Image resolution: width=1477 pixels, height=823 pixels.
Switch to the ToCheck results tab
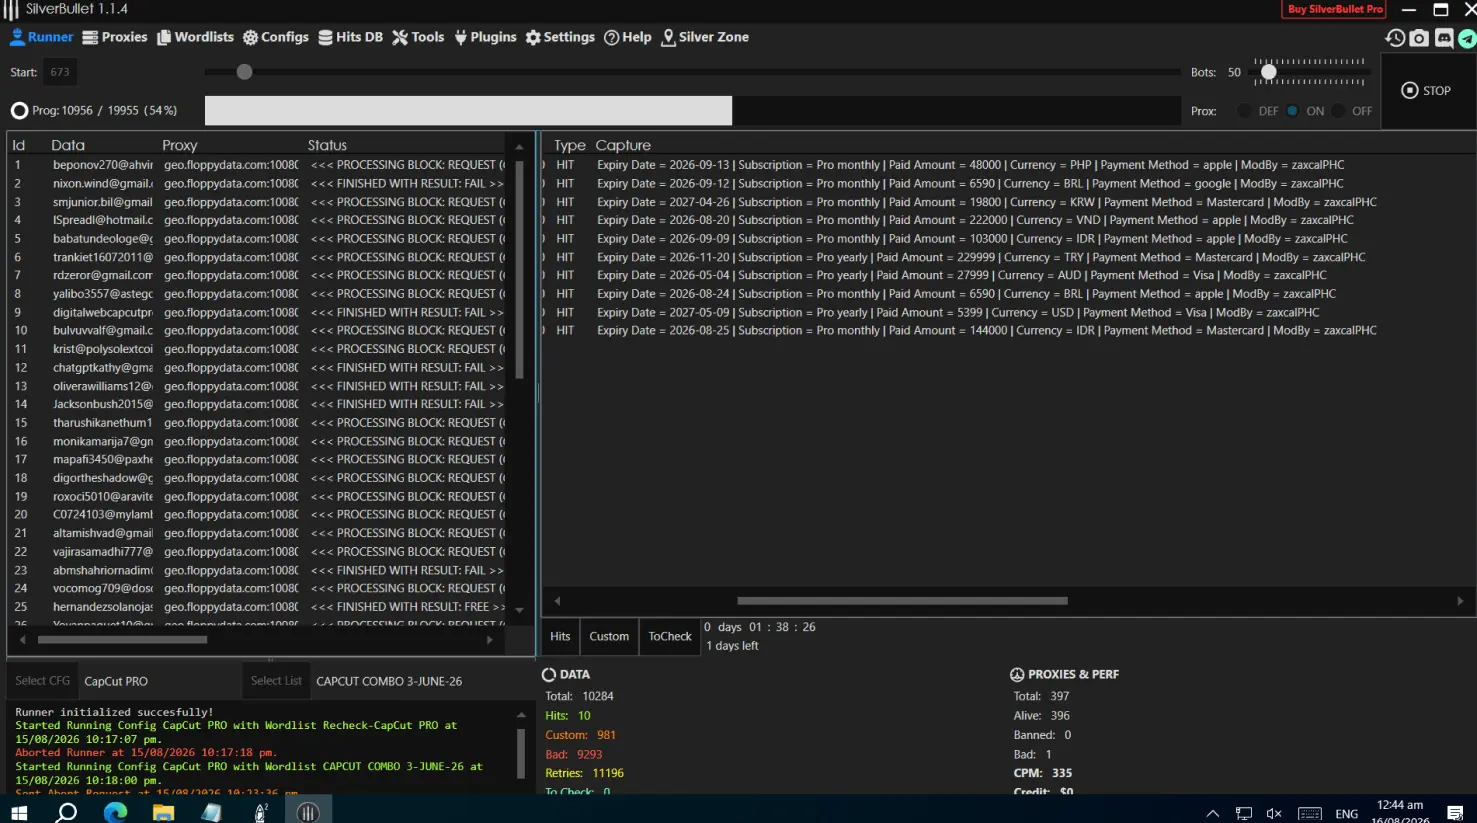(670, 637)
